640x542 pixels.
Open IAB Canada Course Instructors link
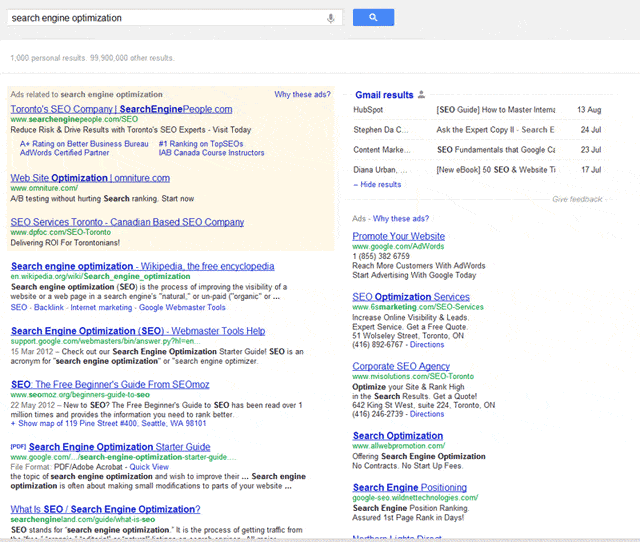[211, 153]
